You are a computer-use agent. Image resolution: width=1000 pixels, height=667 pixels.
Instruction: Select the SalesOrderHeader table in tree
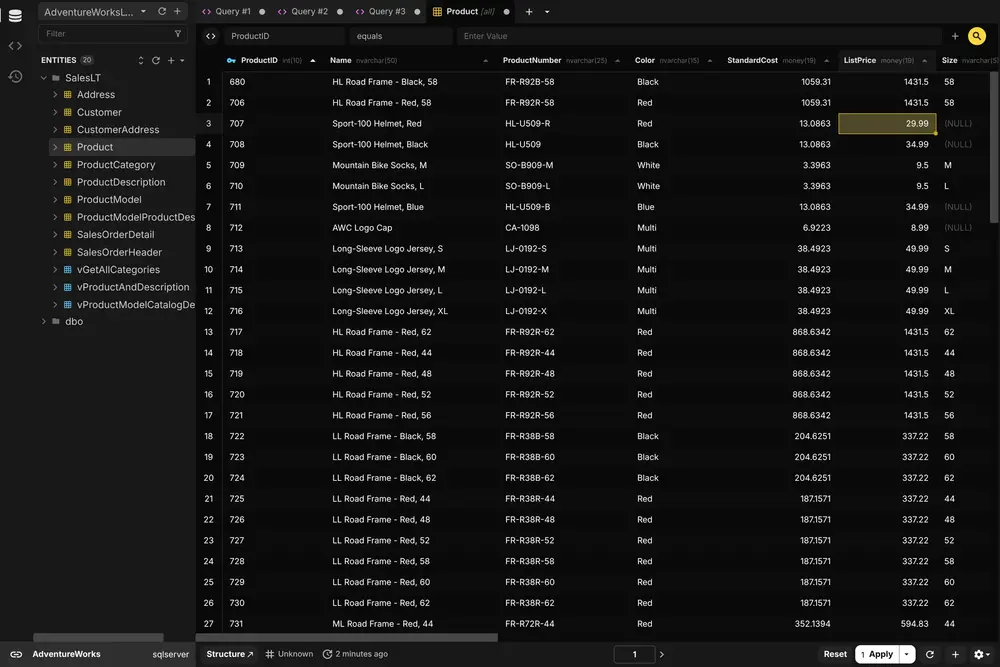119,253
